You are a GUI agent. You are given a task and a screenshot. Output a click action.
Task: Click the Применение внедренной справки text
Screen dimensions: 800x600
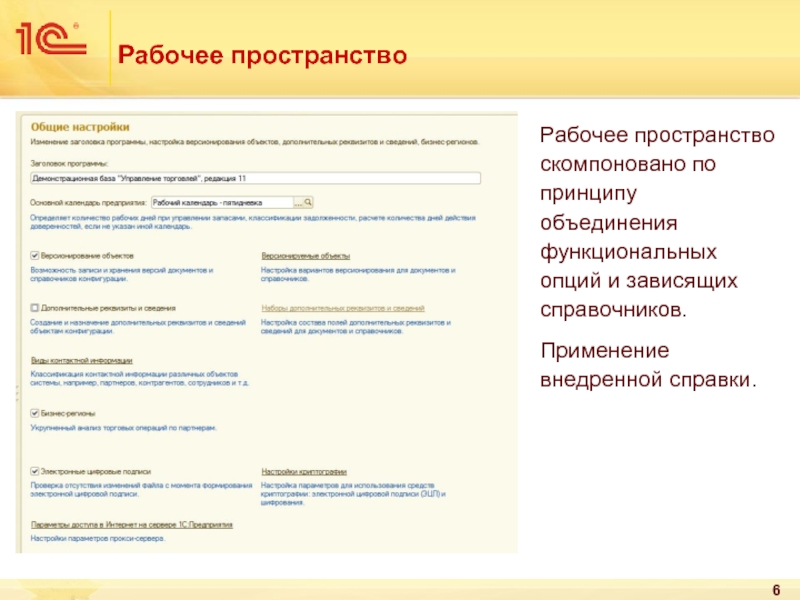click(649, 365)
